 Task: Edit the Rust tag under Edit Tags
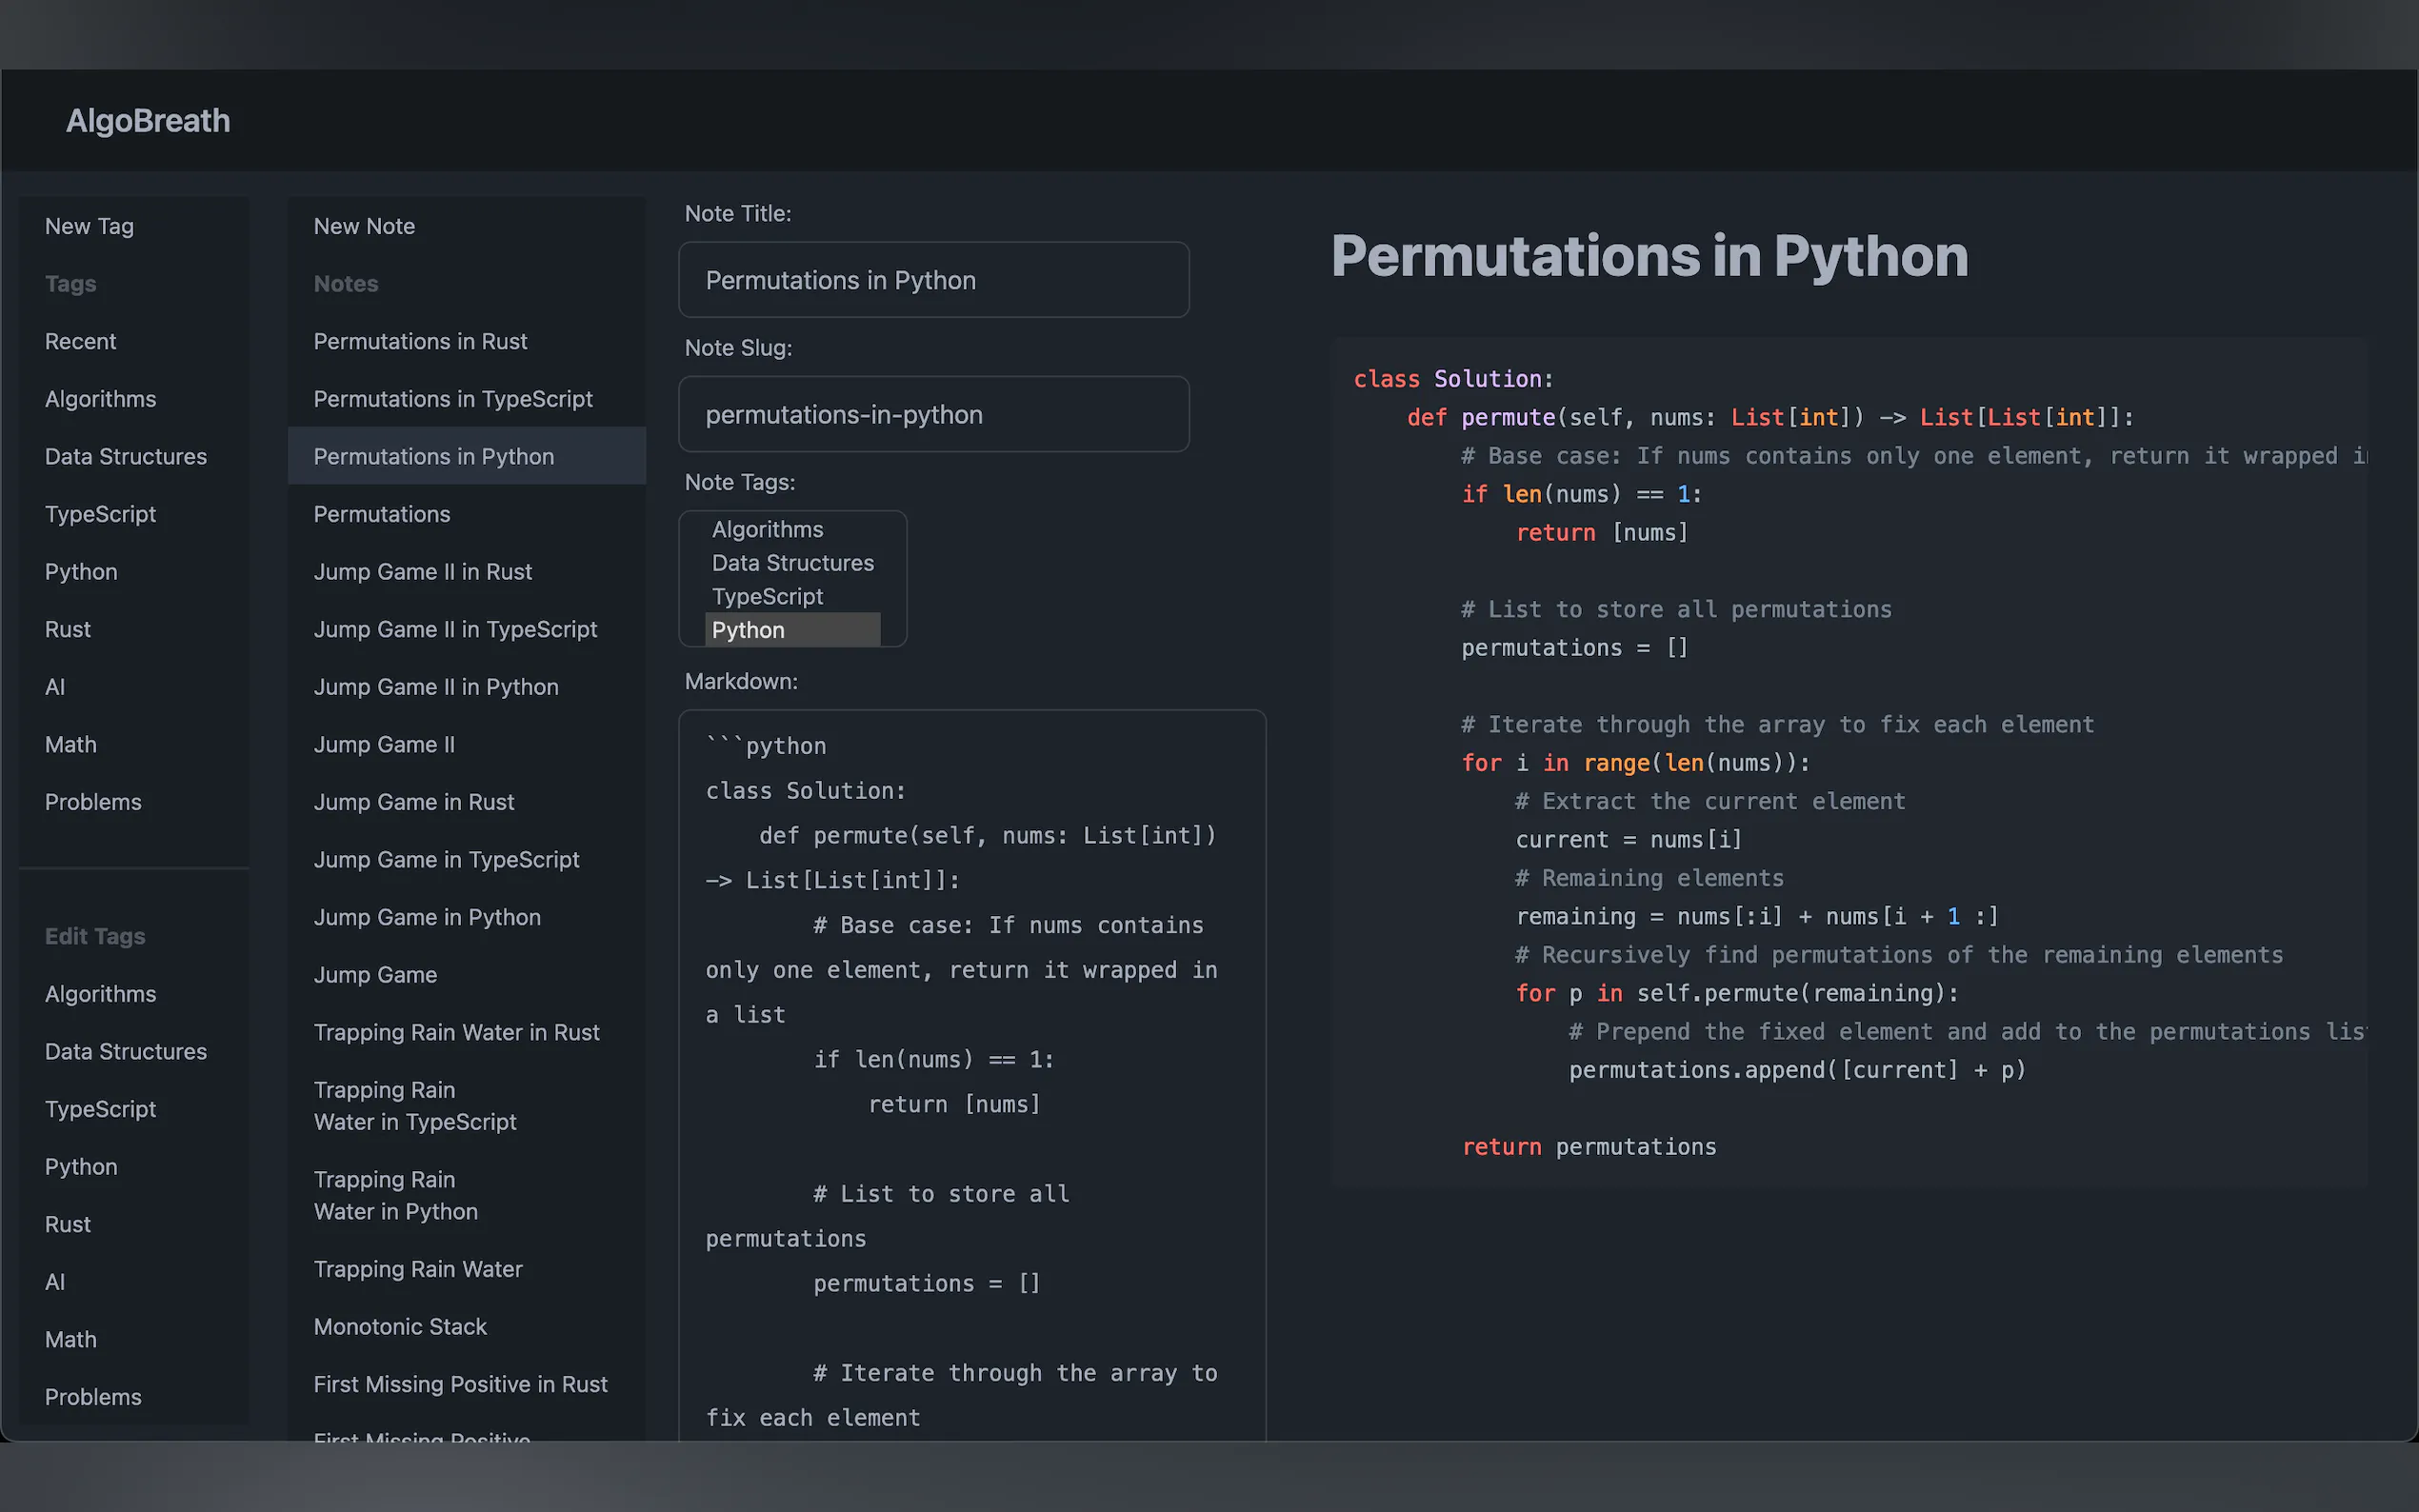[x=68, y=1224]
